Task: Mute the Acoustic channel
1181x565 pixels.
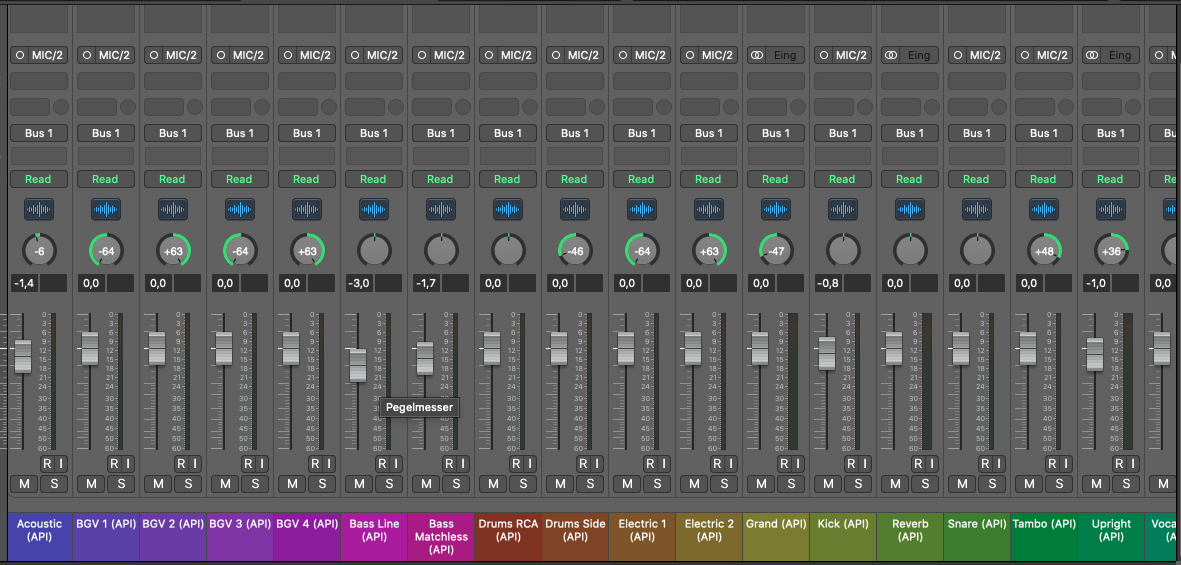Action: [x=24, y=484]
